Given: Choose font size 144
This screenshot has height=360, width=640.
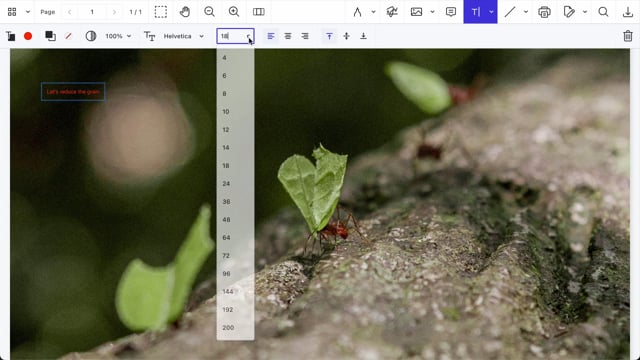Looking at the screenshot, I should [235, 291].
